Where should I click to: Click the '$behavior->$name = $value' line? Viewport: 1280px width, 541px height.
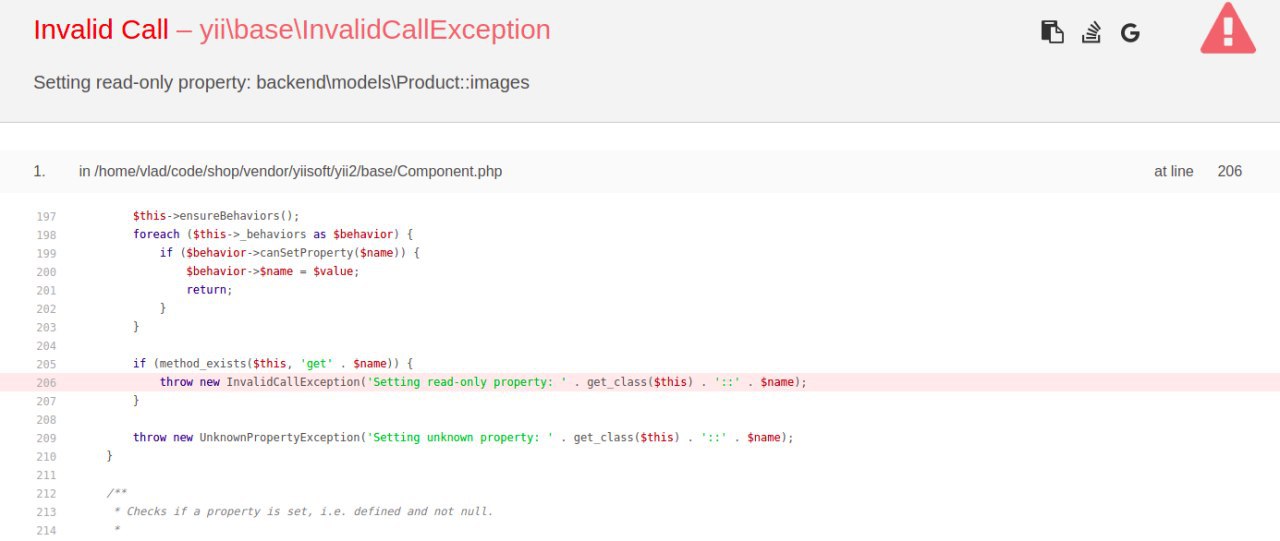(272, 271)
